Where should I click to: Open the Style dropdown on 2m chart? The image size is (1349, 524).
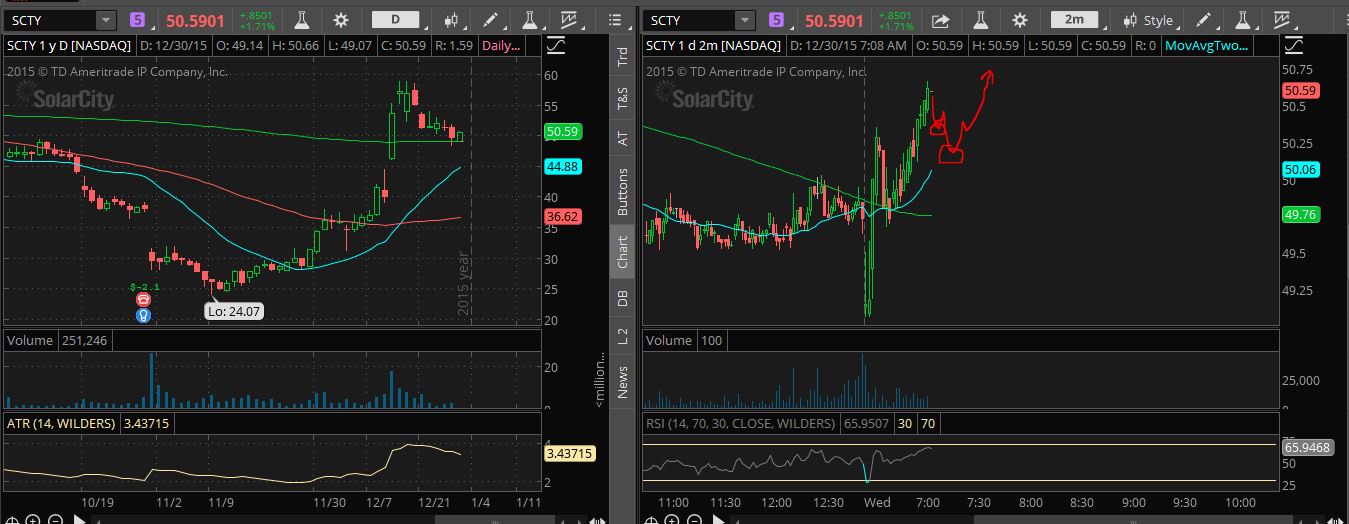point(1151,20)
